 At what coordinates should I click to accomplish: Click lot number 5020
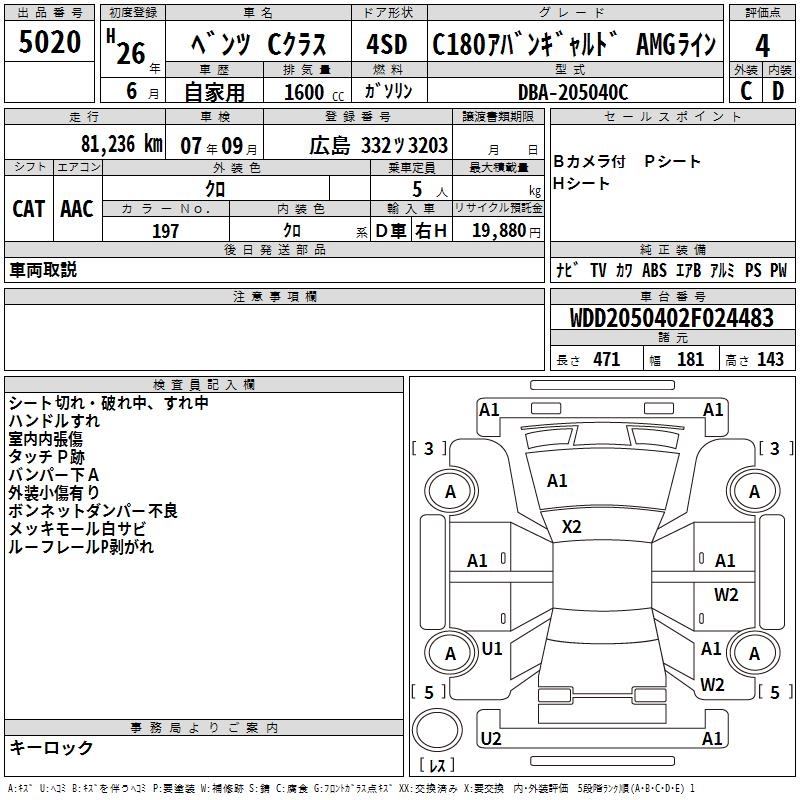pyautogui.click(x=49, y=42)
